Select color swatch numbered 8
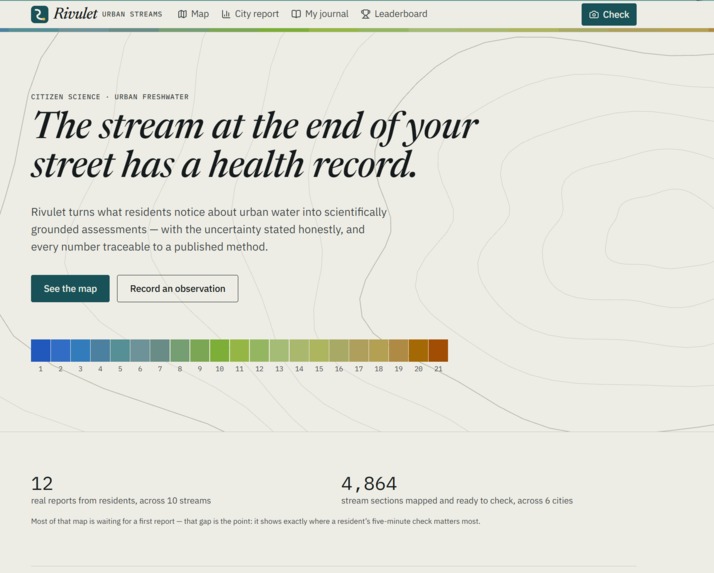Screen dimensions: 714x573 click(x=180, y=350)
